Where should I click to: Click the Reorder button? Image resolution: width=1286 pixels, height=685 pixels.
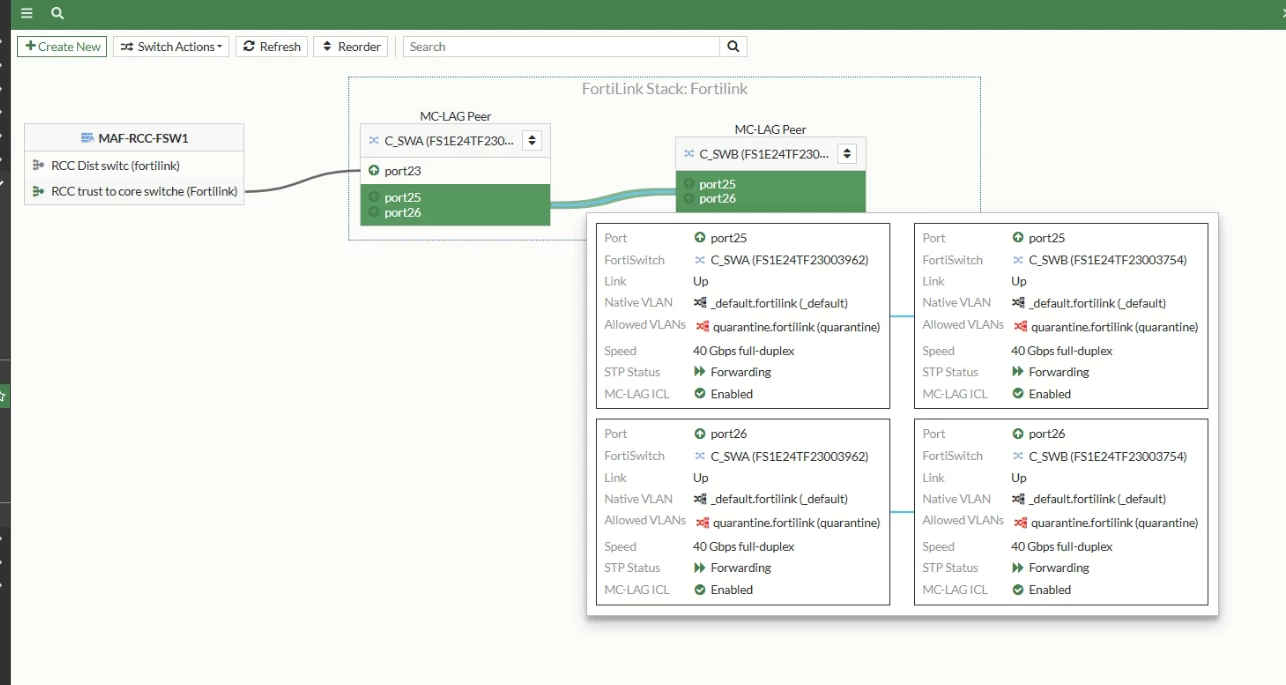[x=351, y=46]
